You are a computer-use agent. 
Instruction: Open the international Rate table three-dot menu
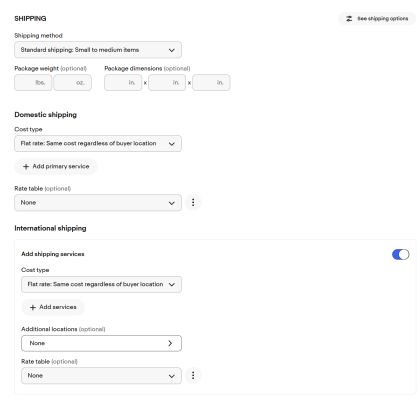193,375
